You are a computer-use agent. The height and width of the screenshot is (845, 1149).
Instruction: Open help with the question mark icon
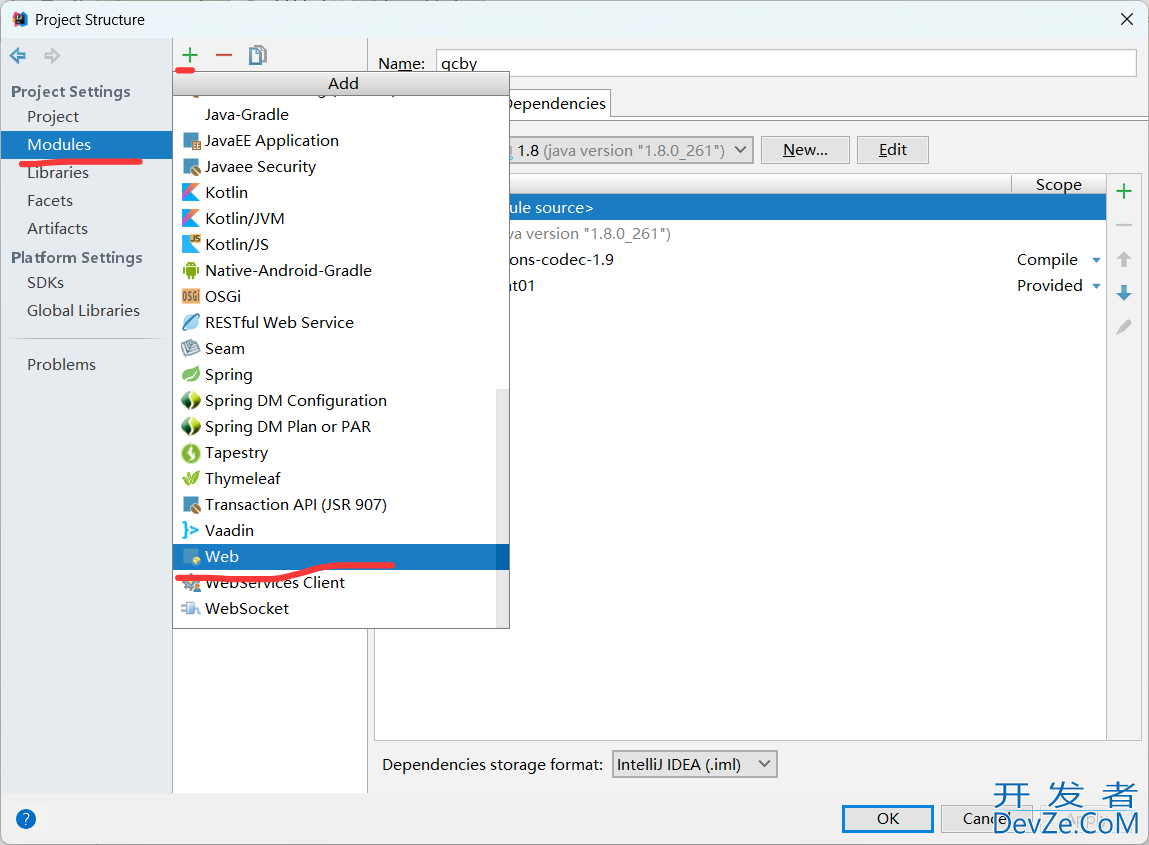pos(26,819)
